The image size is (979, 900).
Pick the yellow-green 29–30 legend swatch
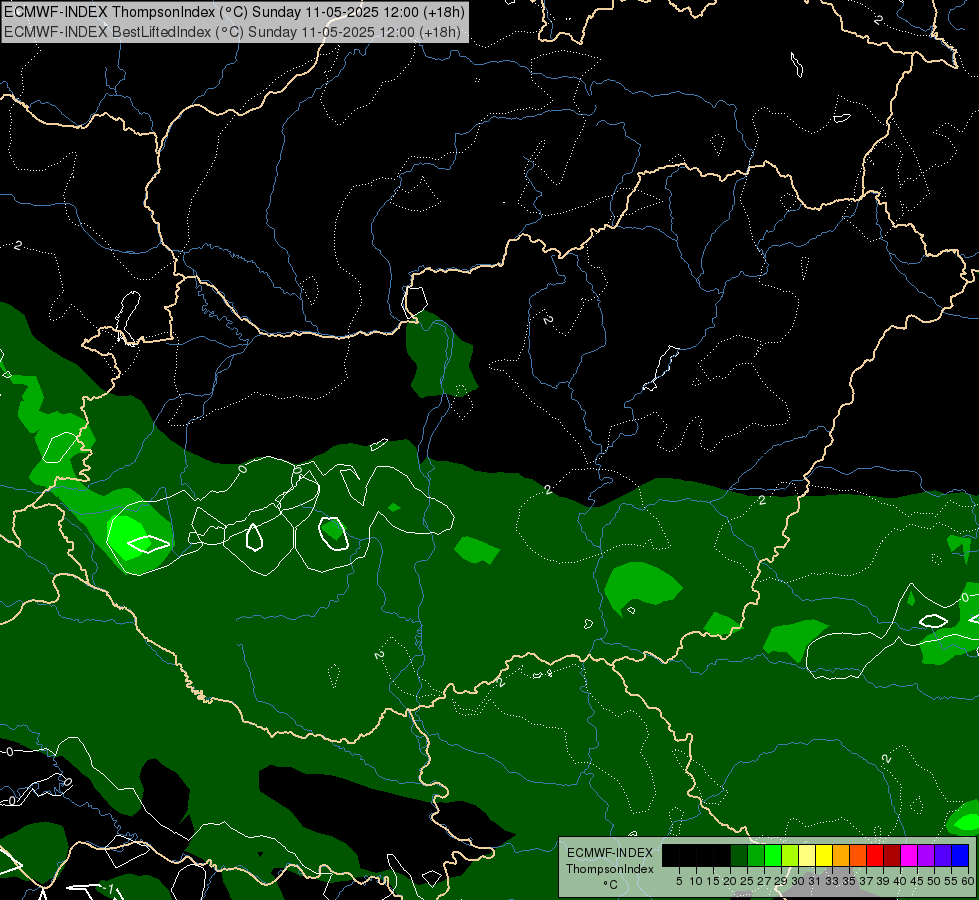pos(790,855)
